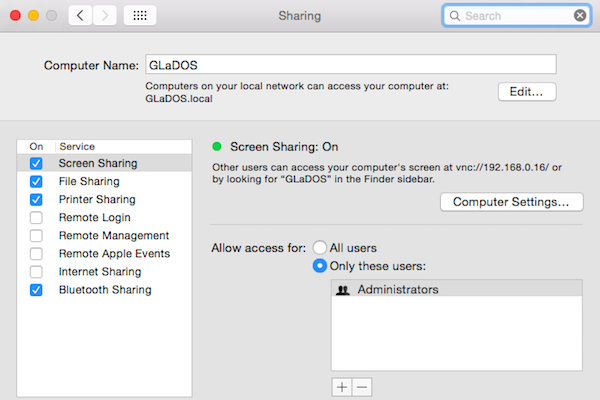
Task: Click into the Computer Name field
Action: click(x=351, y=64)
